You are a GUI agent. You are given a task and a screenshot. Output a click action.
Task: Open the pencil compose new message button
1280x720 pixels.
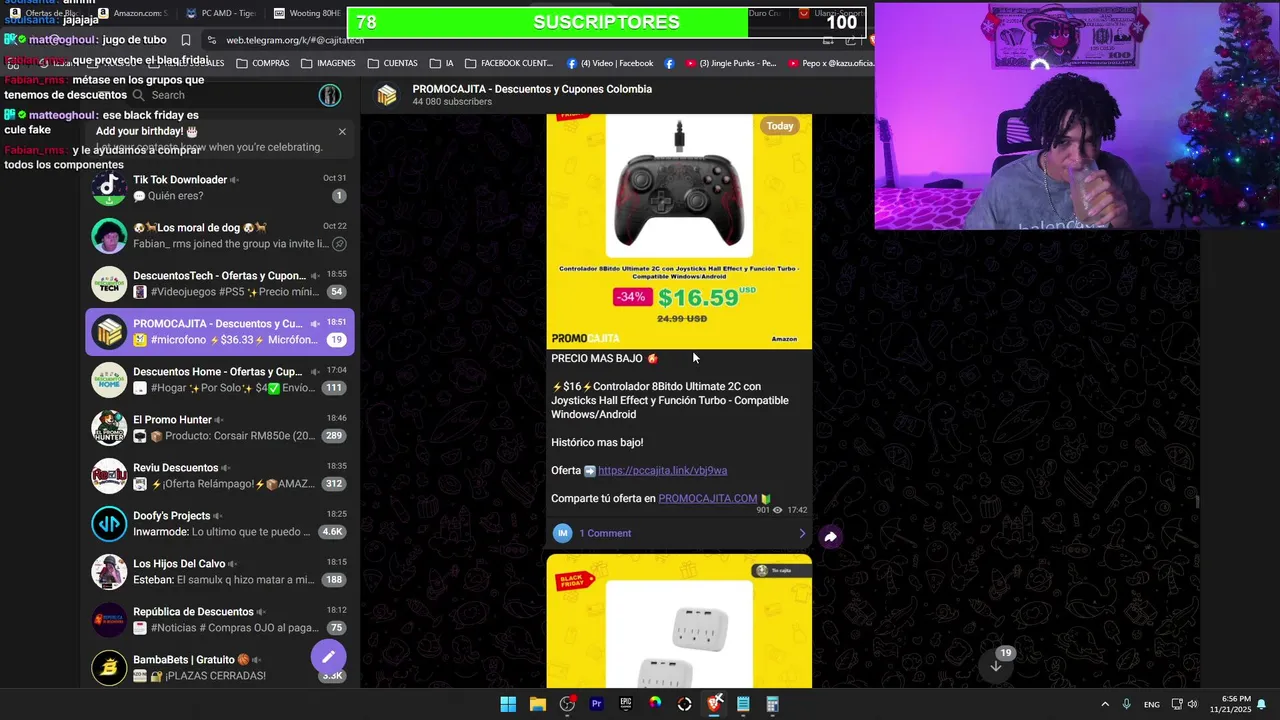[x=328, y=657]
